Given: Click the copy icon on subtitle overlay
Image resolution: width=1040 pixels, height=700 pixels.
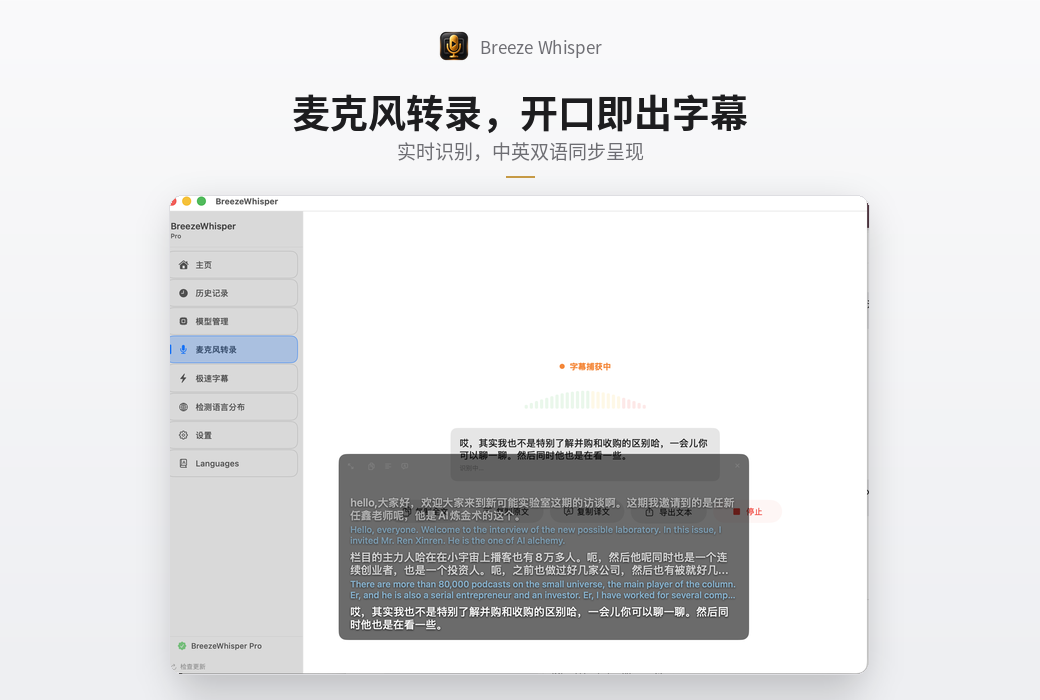Looking at the screenshot, I should click(371, 466).
